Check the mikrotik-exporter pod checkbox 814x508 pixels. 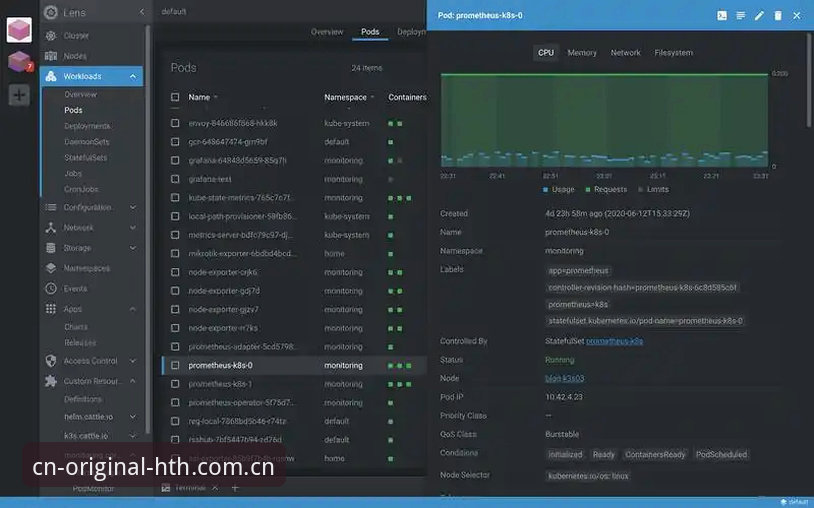[175, 254]
